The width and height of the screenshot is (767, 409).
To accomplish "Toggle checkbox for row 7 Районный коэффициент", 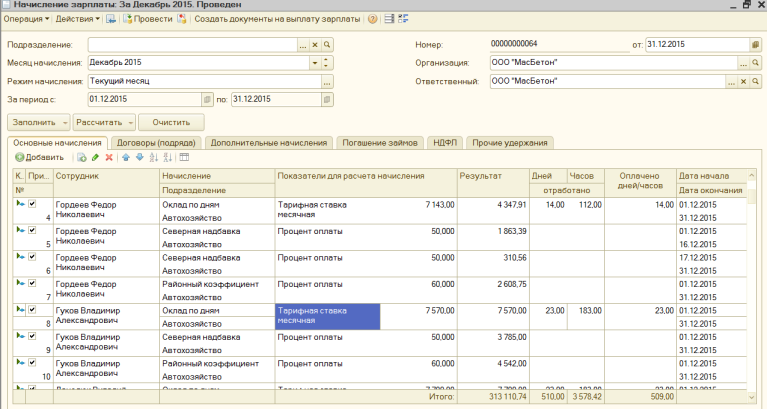I will tap(32, 283).
